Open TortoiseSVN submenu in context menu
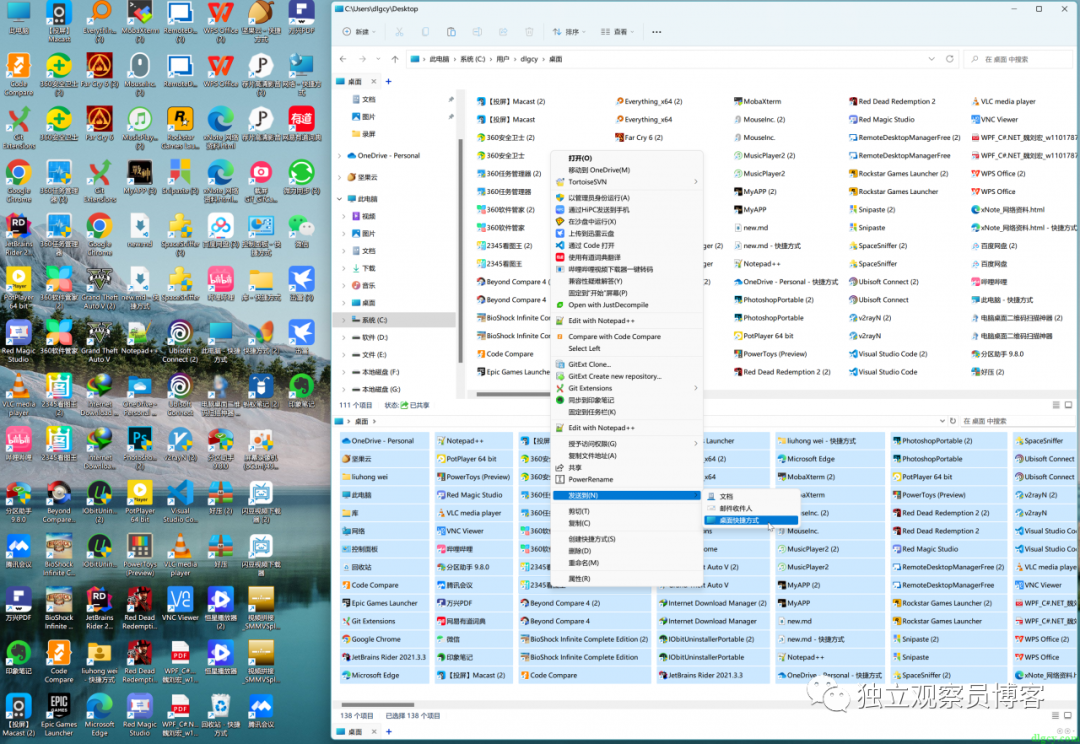The height and width of the screenshot is (744, 1080). [x=627, y=182]
